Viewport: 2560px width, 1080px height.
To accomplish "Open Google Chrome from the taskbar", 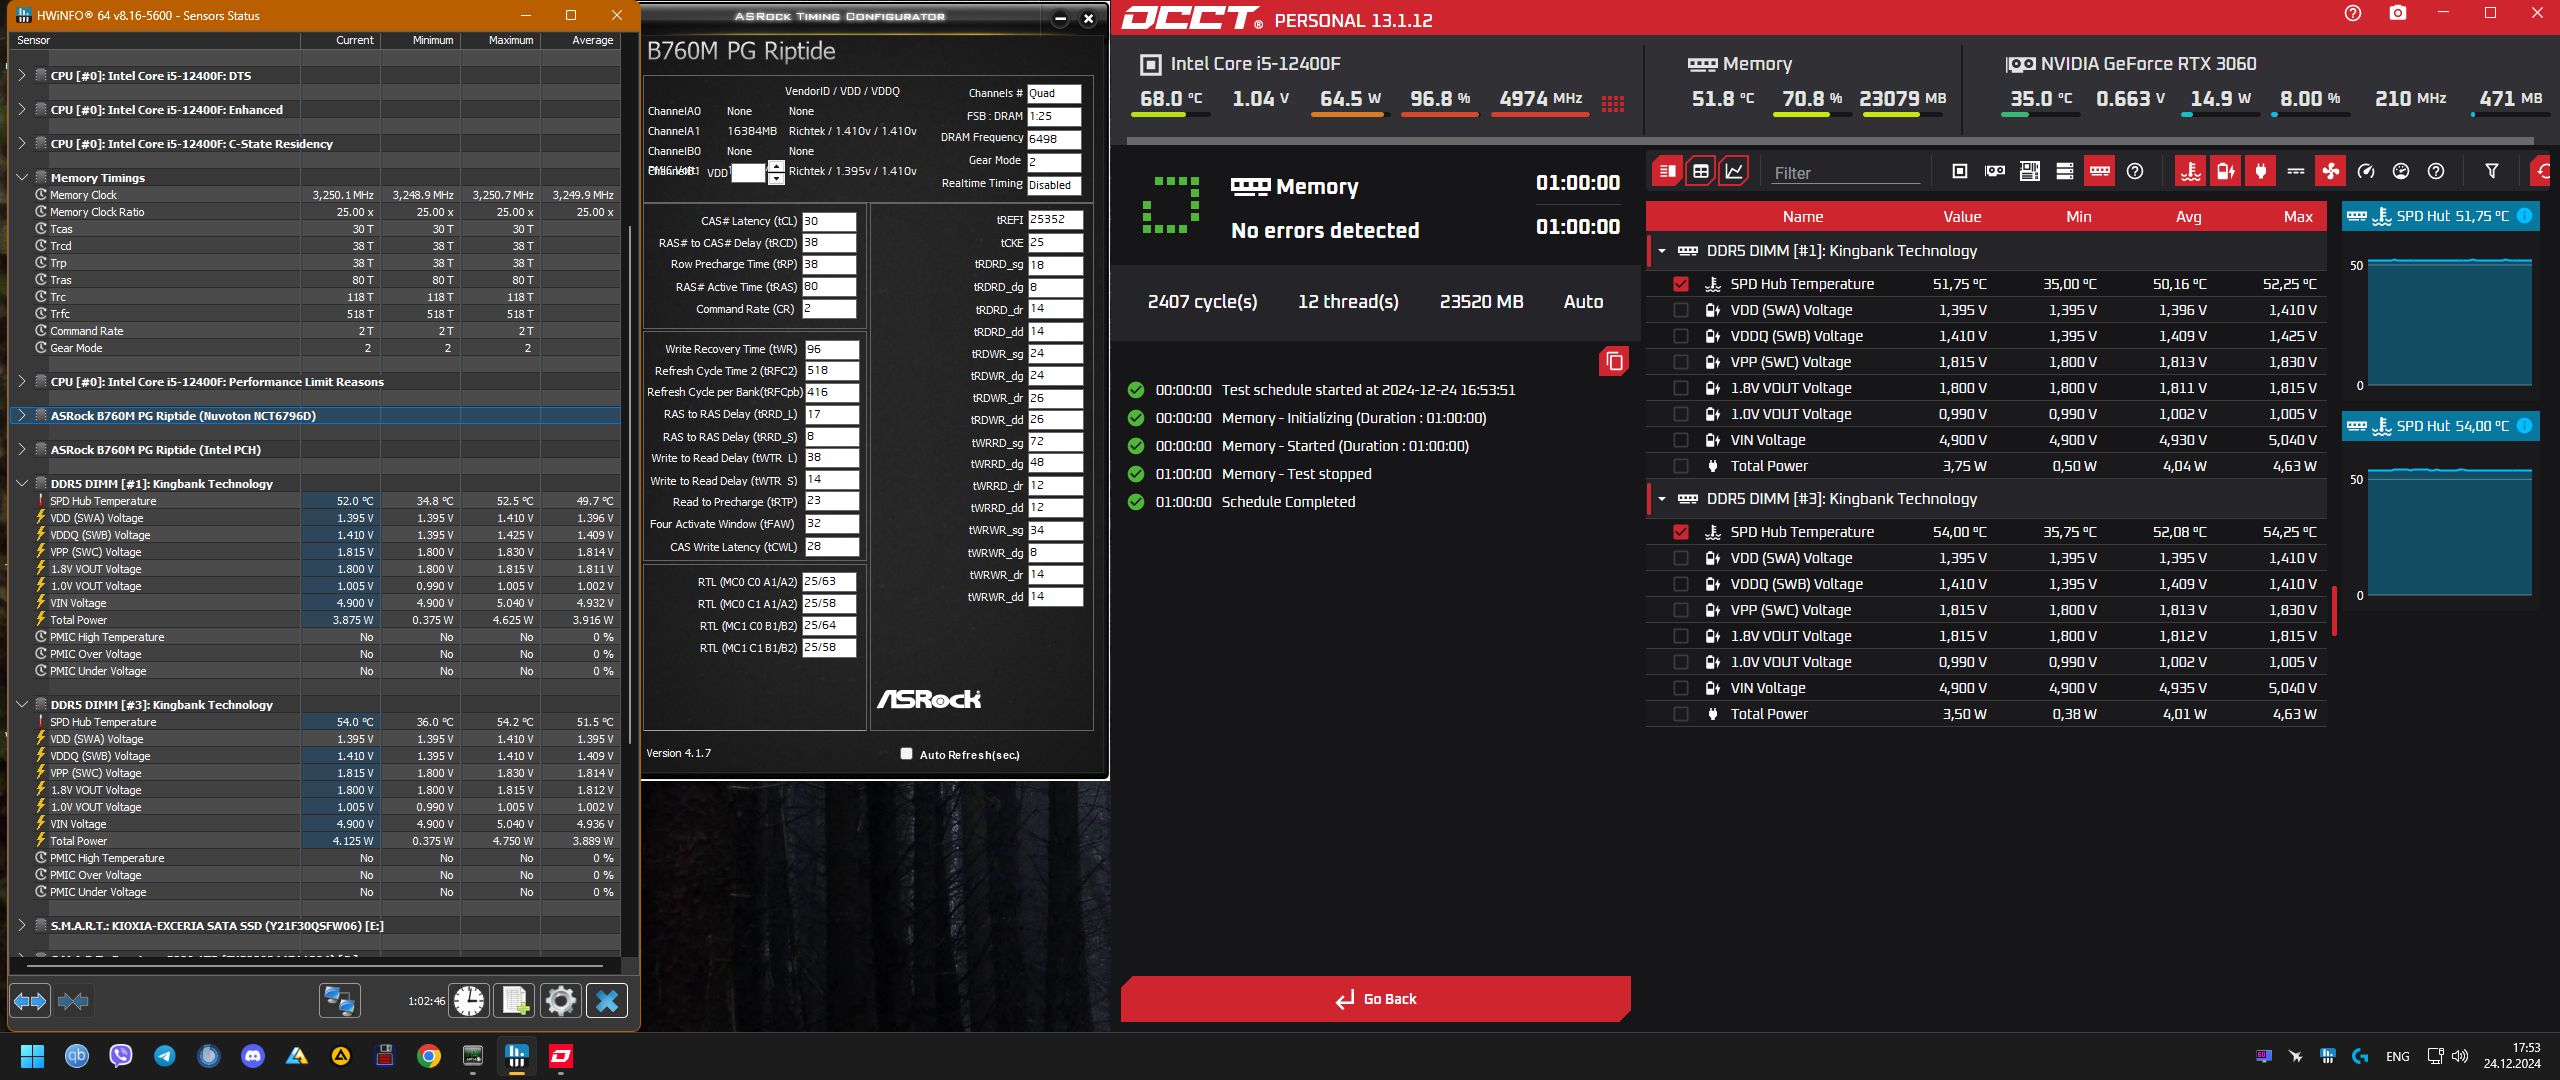I will pos(428,1056).
